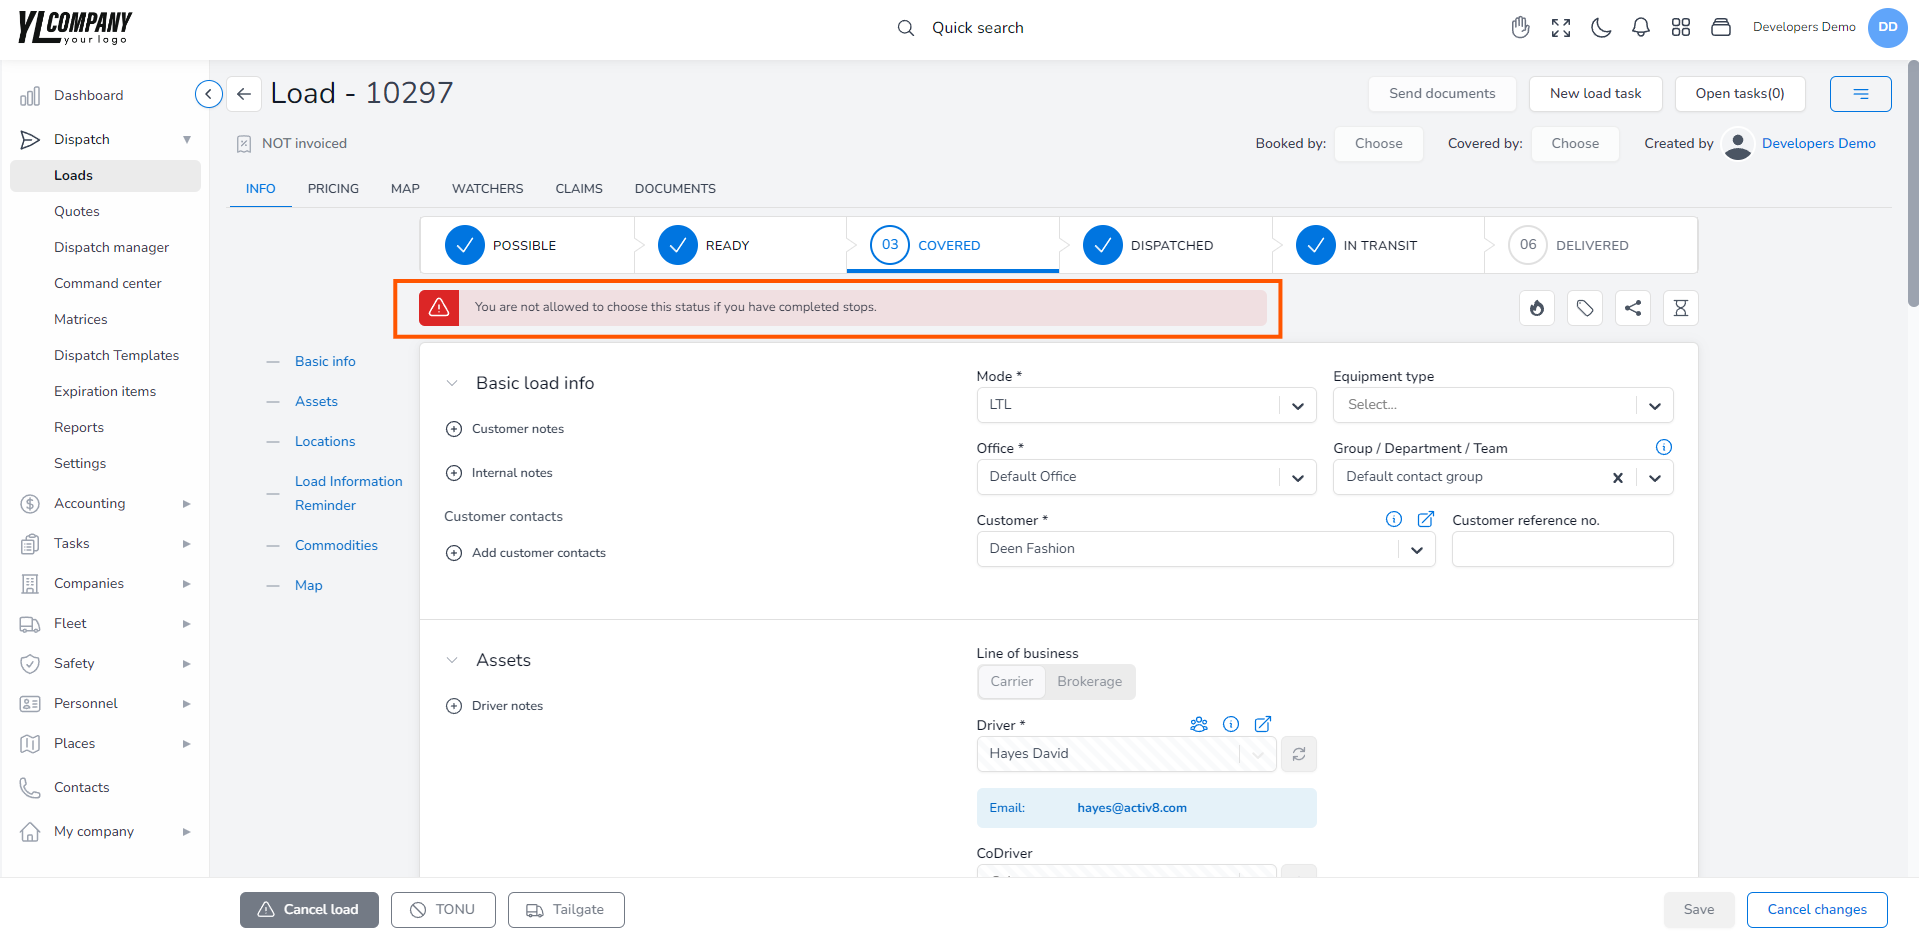Set status to IN TRANSIT
This screenshot has height=936, width=1919.
1379,245
